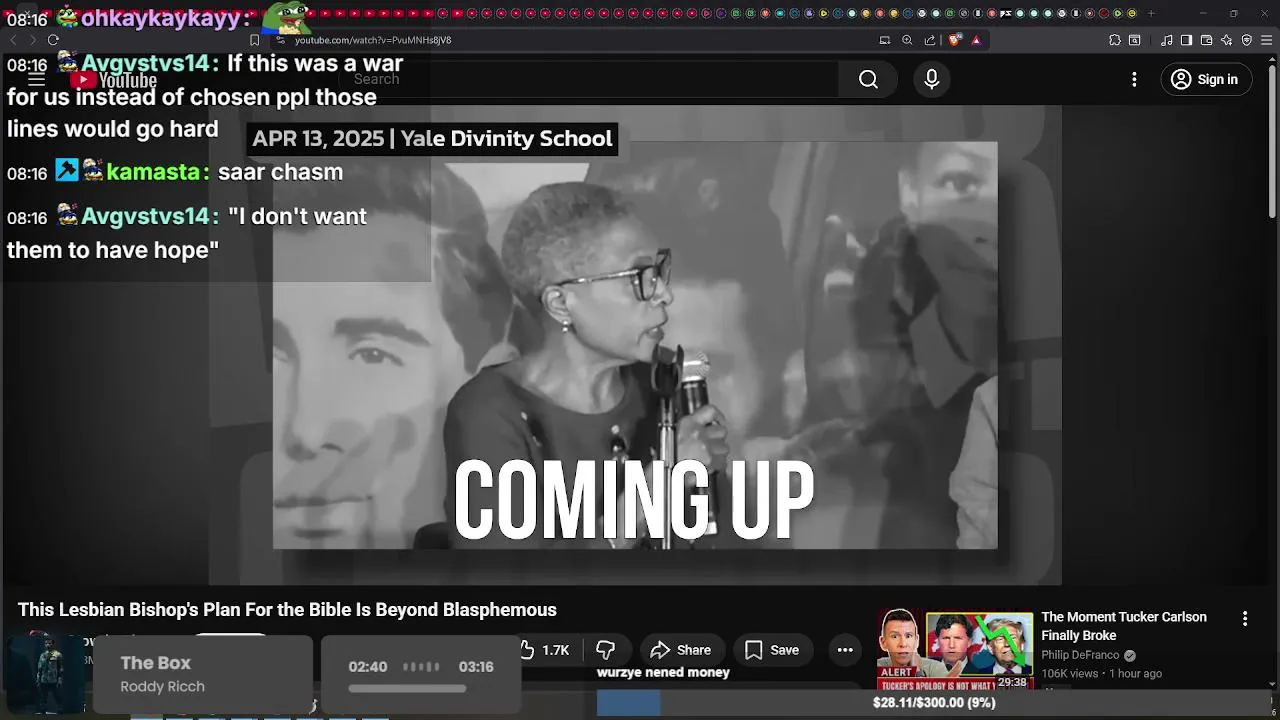Click The Box album art thumbnail
1280x720 pixels.
pos(44,674)
